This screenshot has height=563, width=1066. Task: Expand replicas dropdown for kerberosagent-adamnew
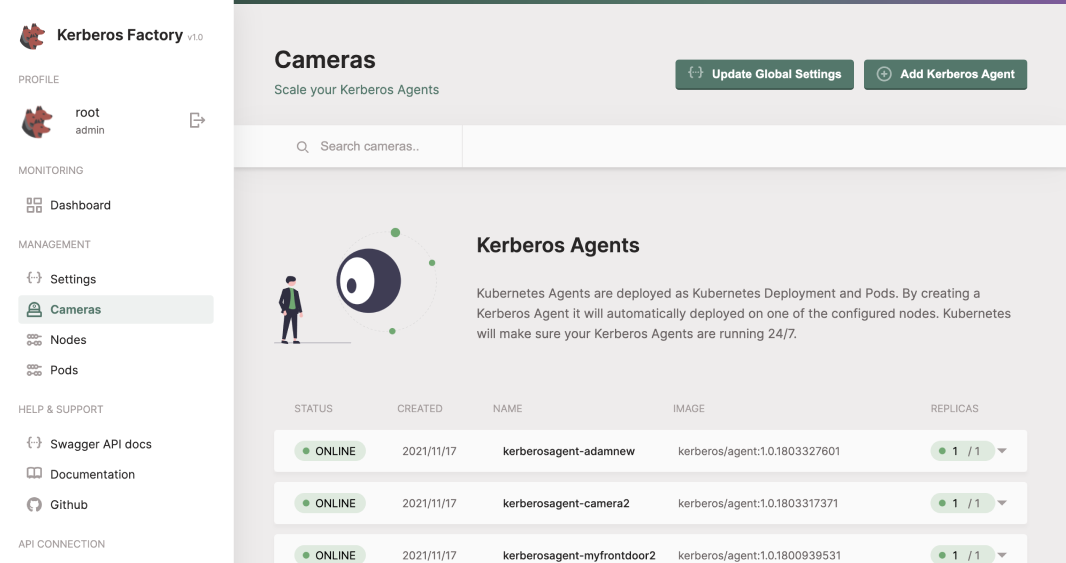coord(1002,451)
